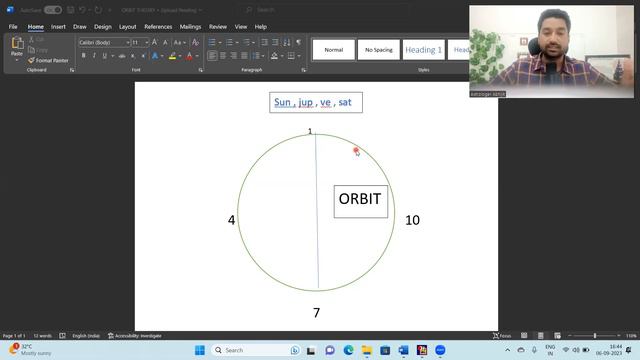Apply Heading 1 style
Screen dimensions: 640x360
tap(423, 50)
